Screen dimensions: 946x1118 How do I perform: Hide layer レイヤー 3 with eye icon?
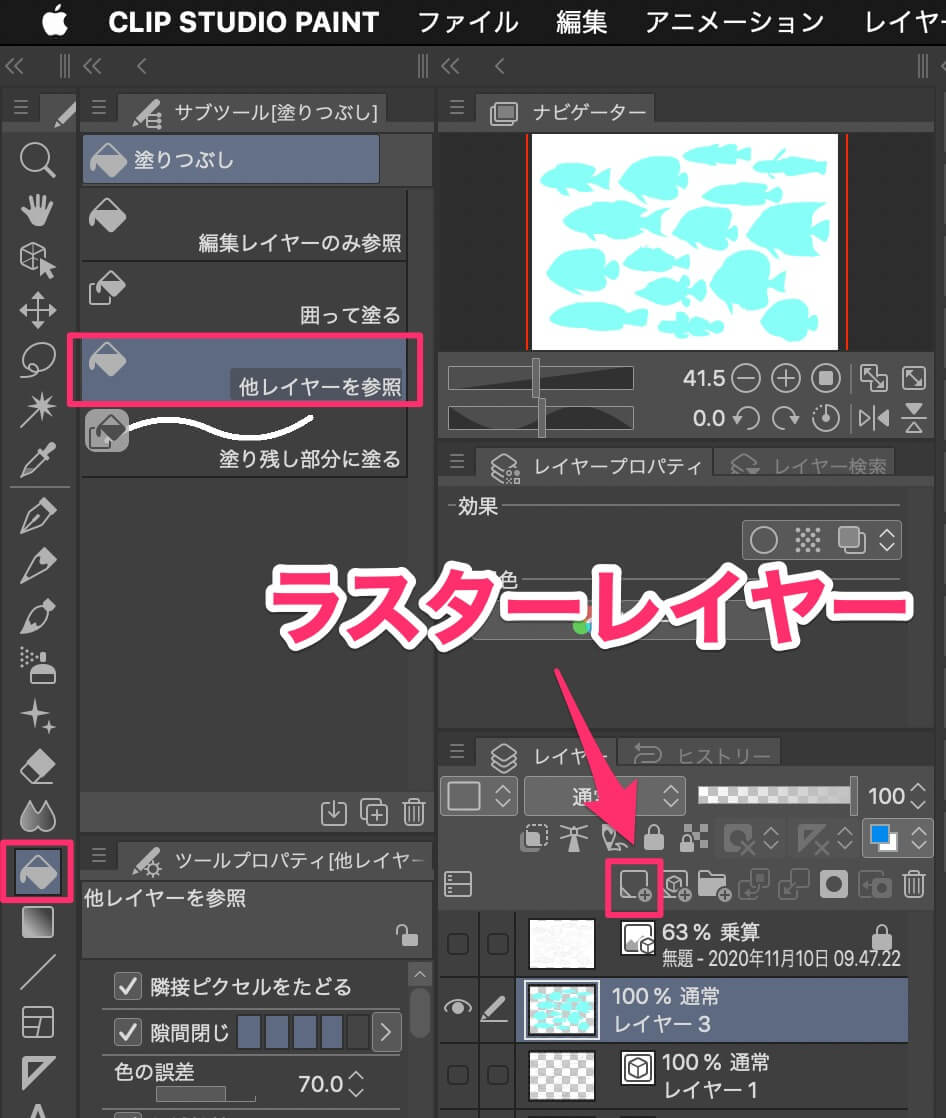point(457,1008)
